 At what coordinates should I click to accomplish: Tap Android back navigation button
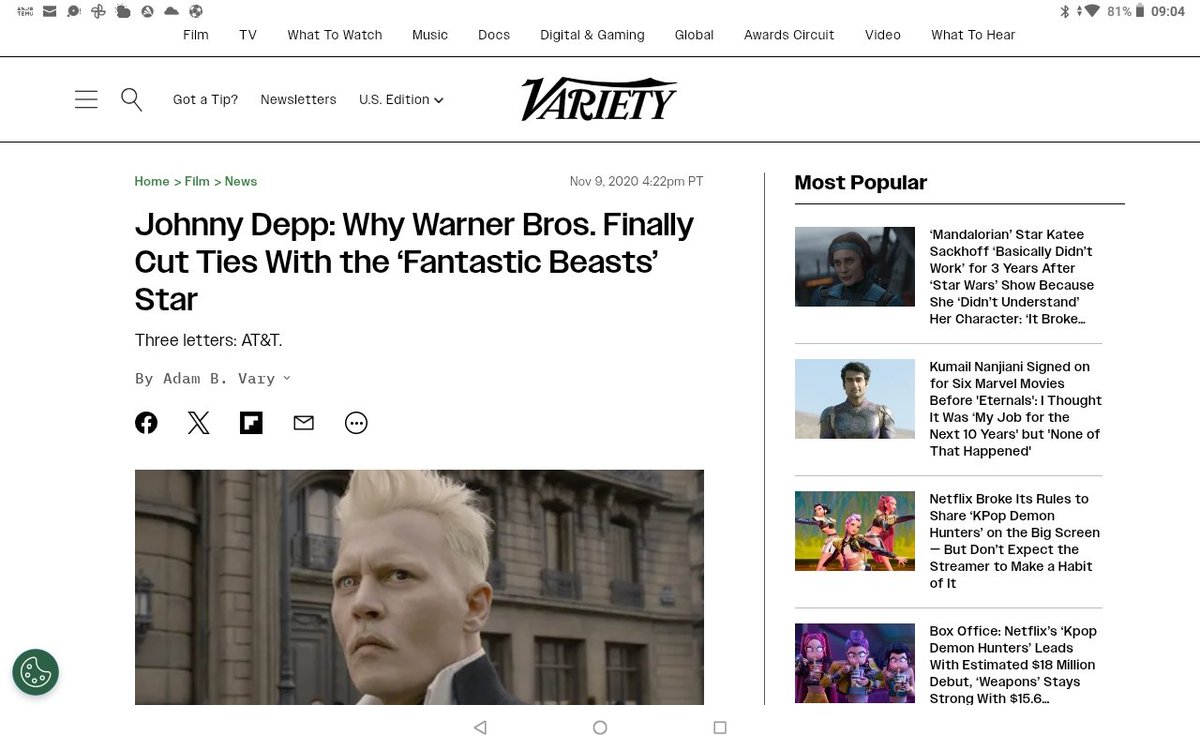coord(480,728)
